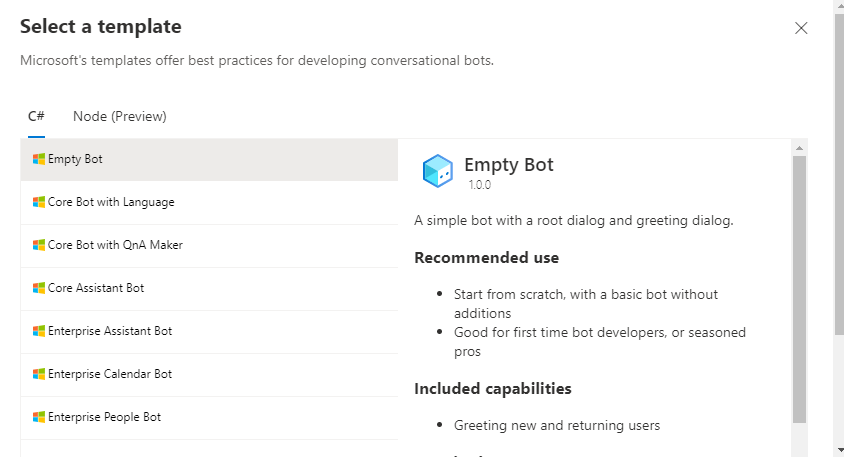
Task: Click Microsoft logo beside Empty Bot
Action: [x=39, y=159]
